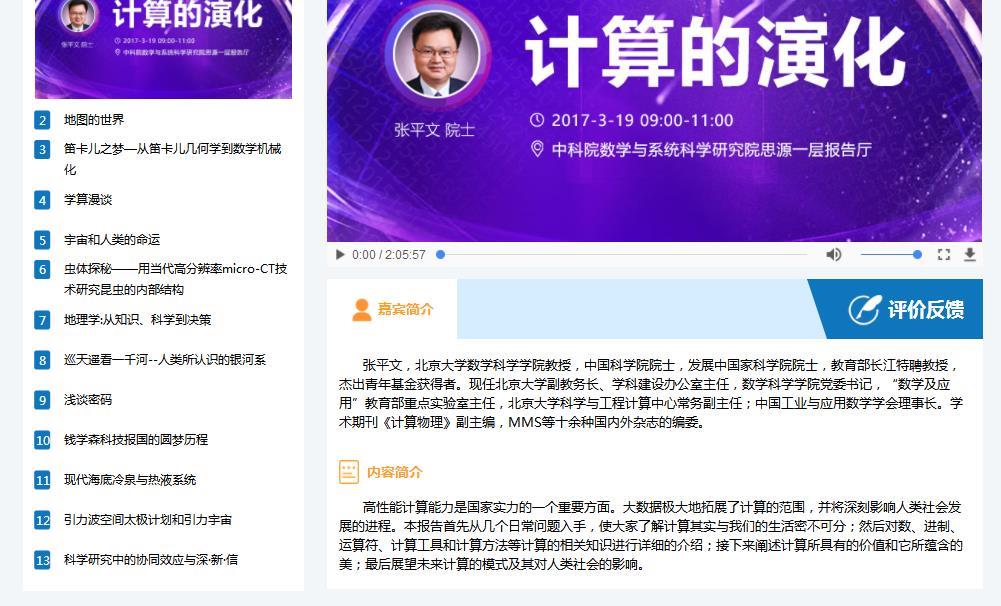Viewport: 1001px width, 606px height.
Task: Open the 嘉宾简介 tab
Action: click(392, 309)
